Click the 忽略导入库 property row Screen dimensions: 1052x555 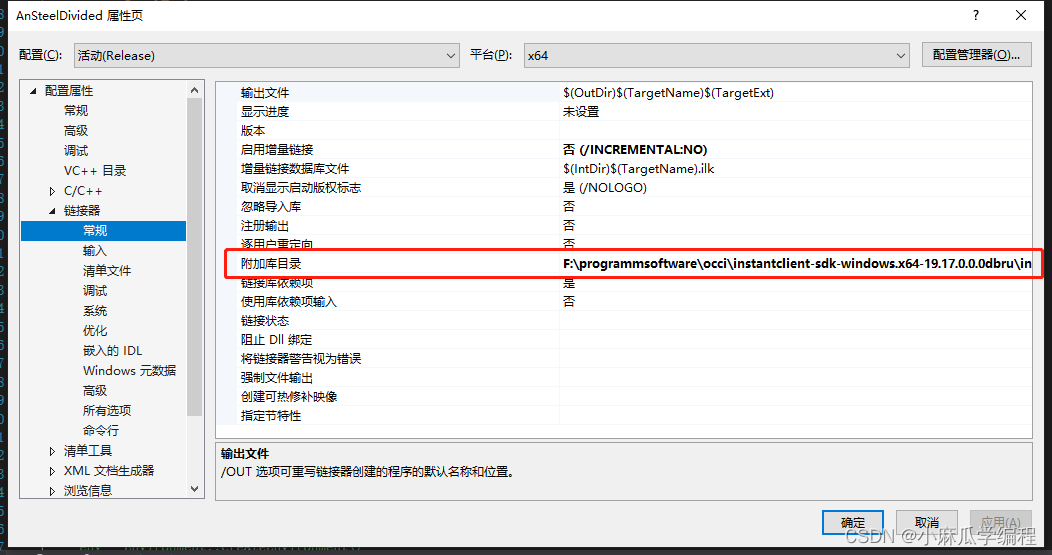[x=623, y=207]
